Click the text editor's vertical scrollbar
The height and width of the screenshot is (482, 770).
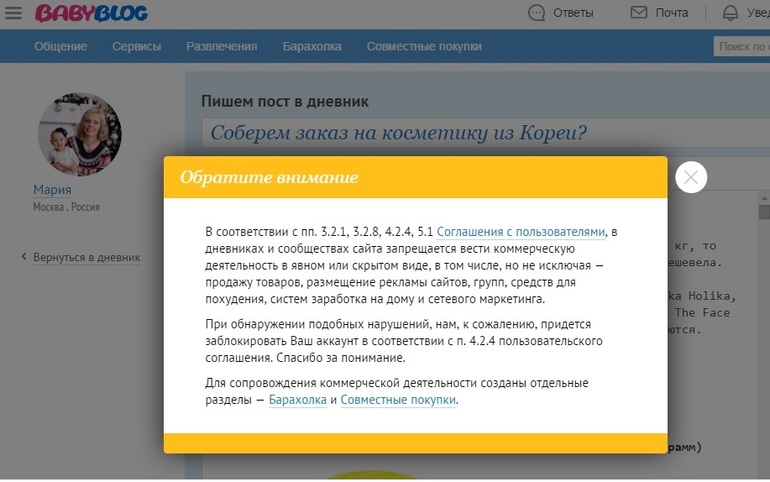click(763, 300)
